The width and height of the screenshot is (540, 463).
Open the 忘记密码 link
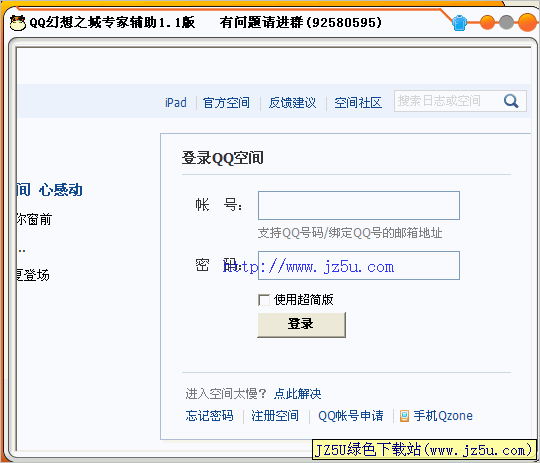[209, 416]
